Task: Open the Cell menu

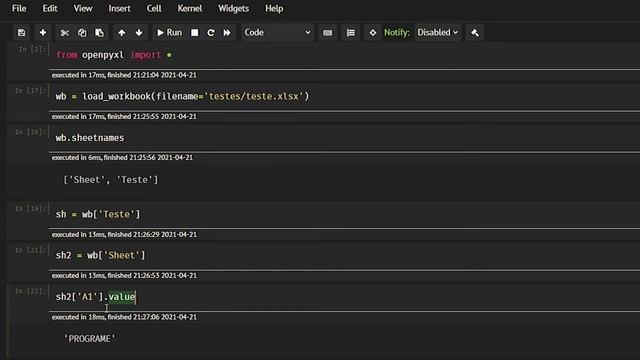Action: pyautogui.click(x=154, y=9)
